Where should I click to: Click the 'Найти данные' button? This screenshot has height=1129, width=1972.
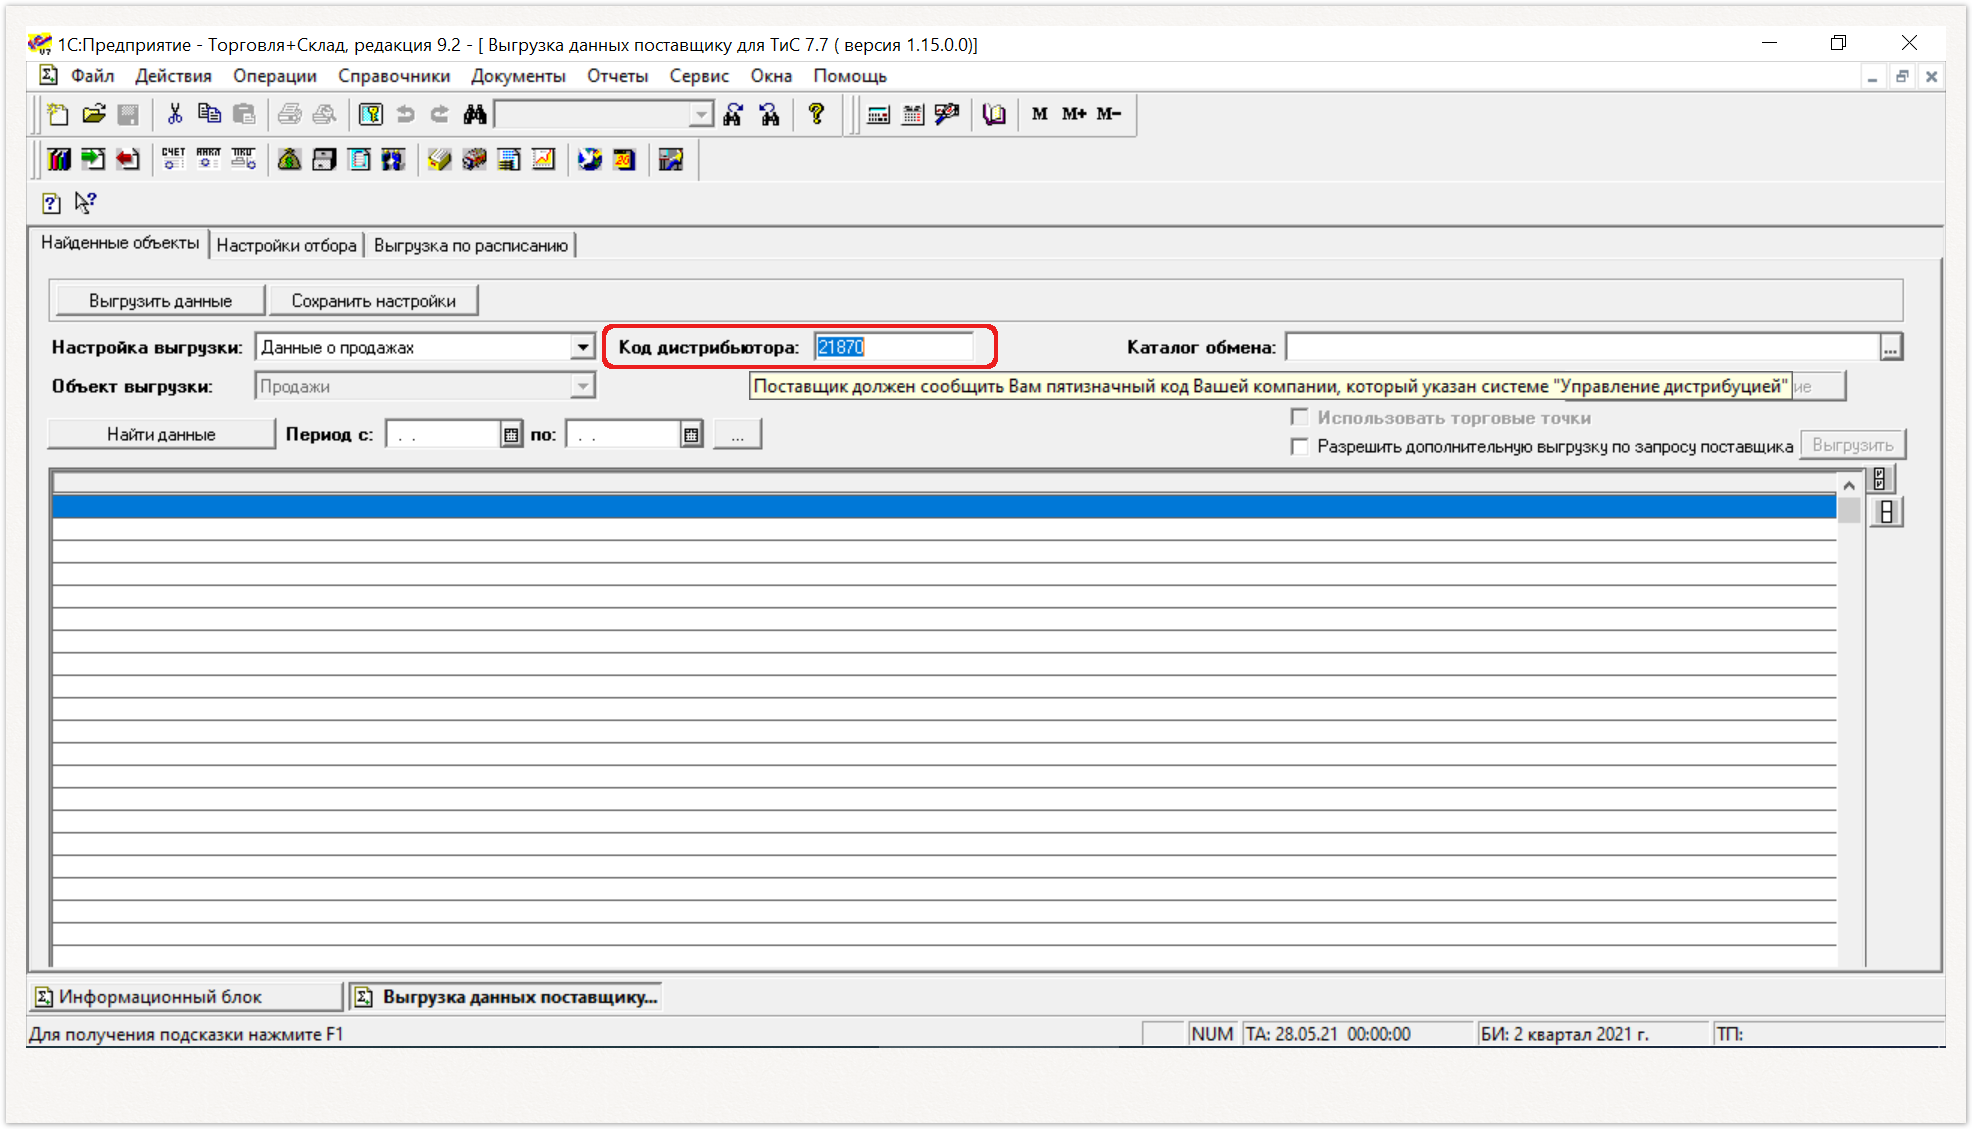point(161,434)
